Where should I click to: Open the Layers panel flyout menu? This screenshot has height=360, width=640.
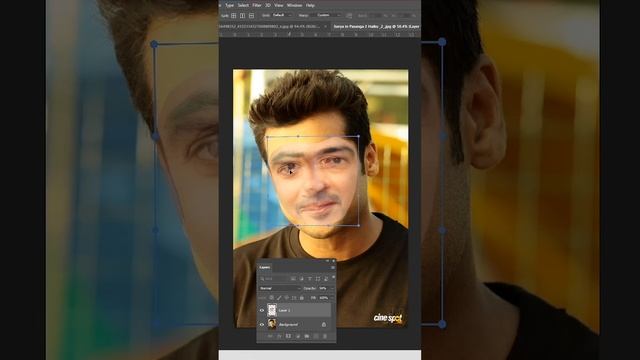333,267
